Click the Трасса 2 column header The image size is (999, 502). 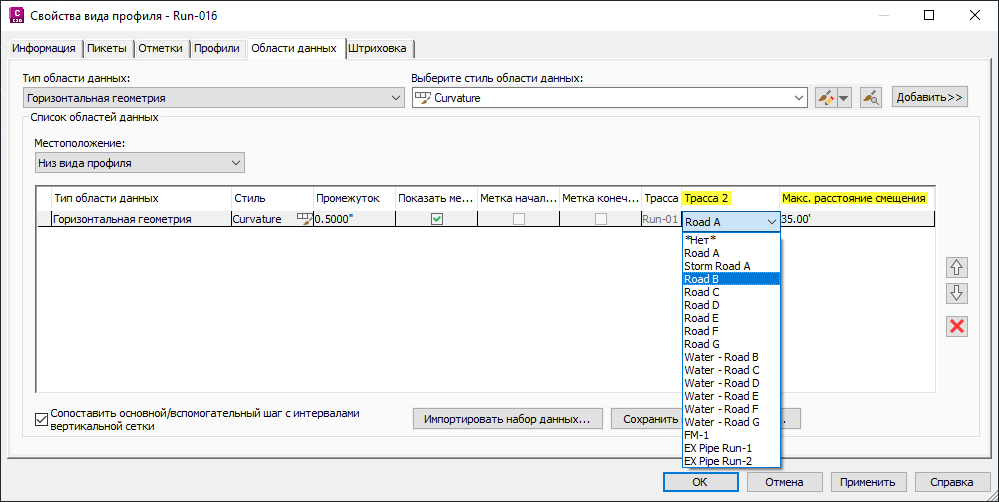point(730,198)
